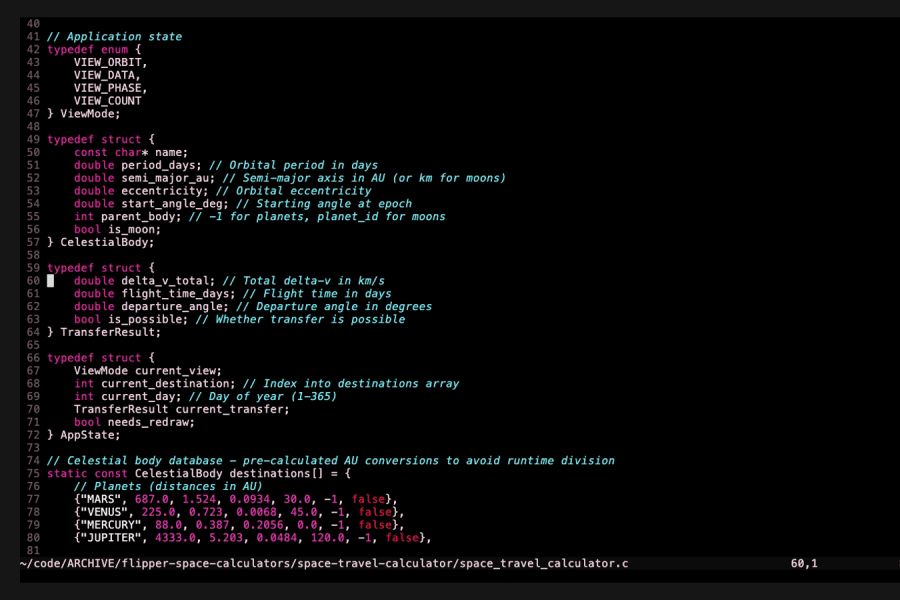This screenshot has height=600, width=900.
Task: Click the 4333.0 value in JUPITER row
Action: (x=175, y=538)
